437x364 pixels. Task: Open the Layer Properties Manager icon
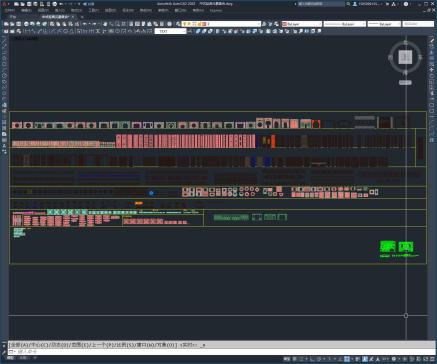(x=179, y=24)
